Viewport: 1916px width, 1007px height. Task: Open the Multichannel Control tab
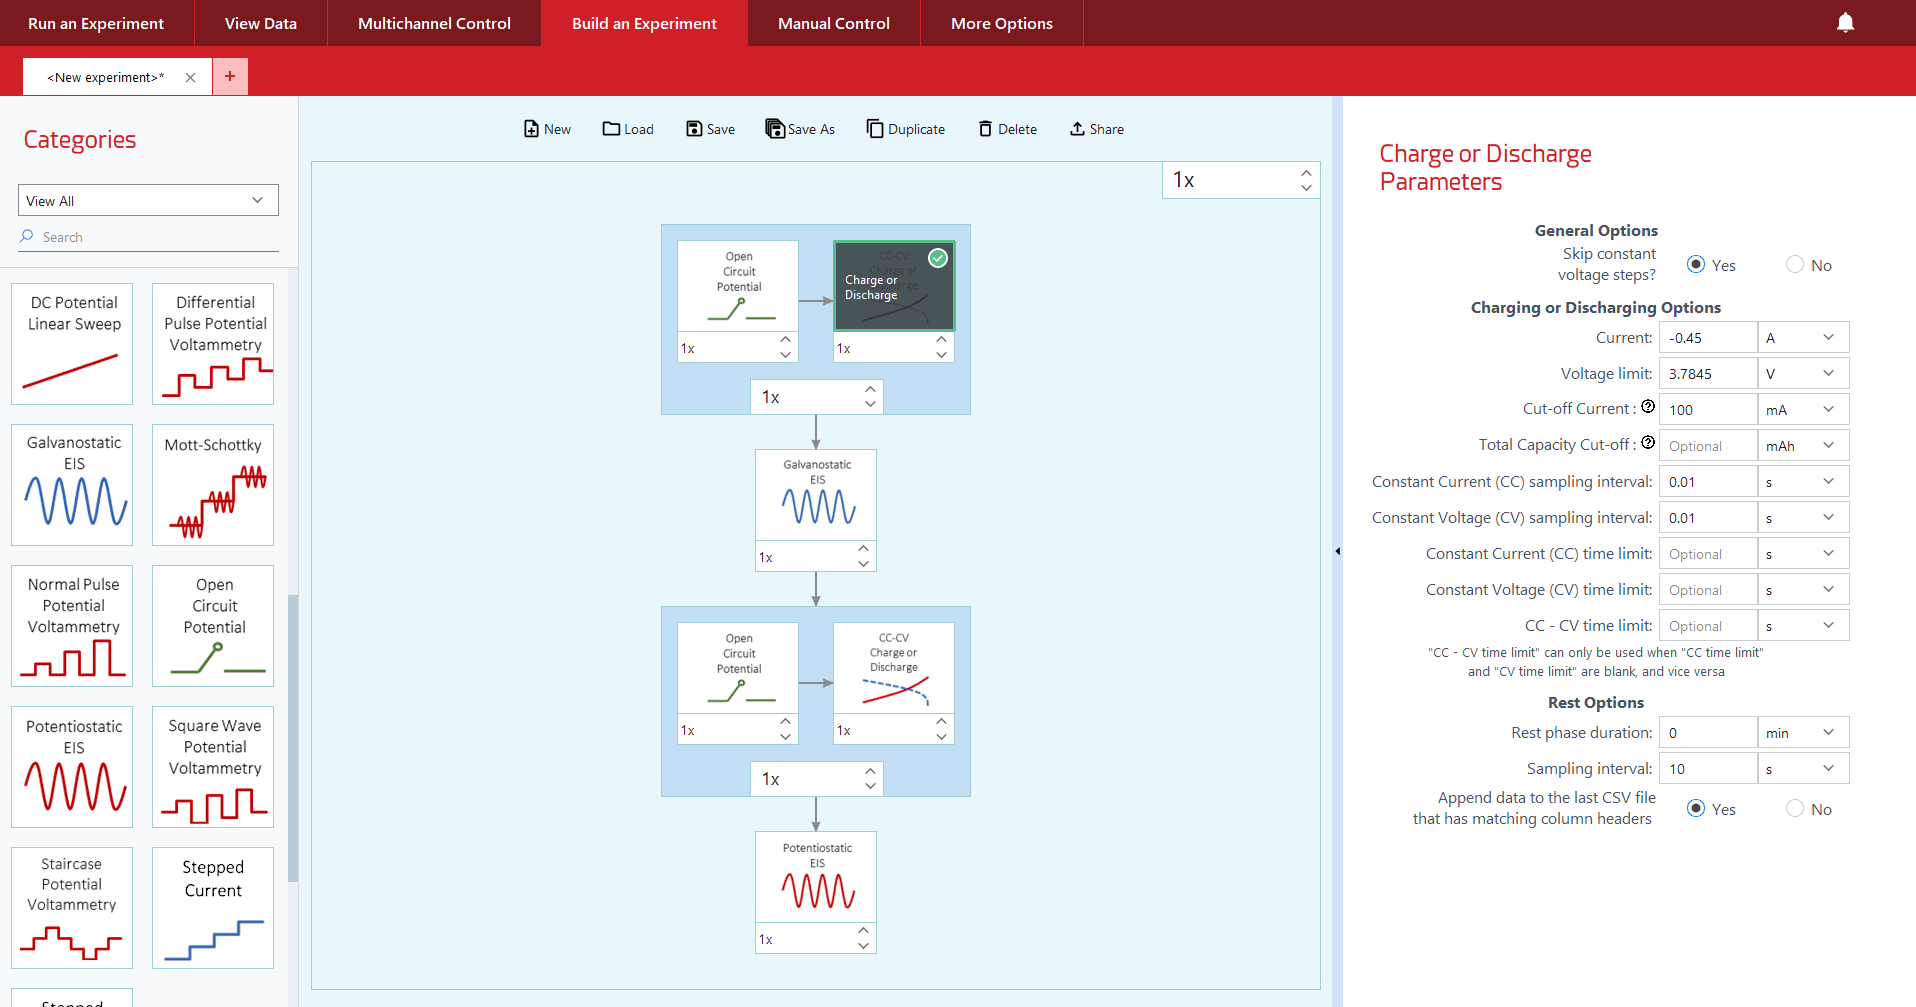434,23
